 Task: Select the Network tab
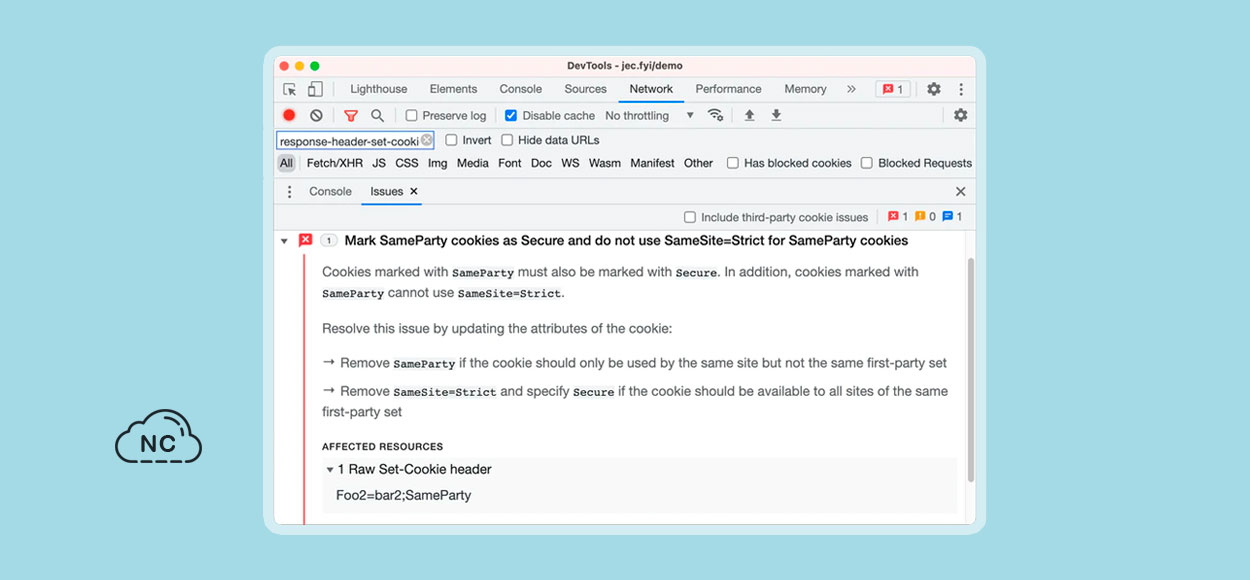[x=651, y=89]
